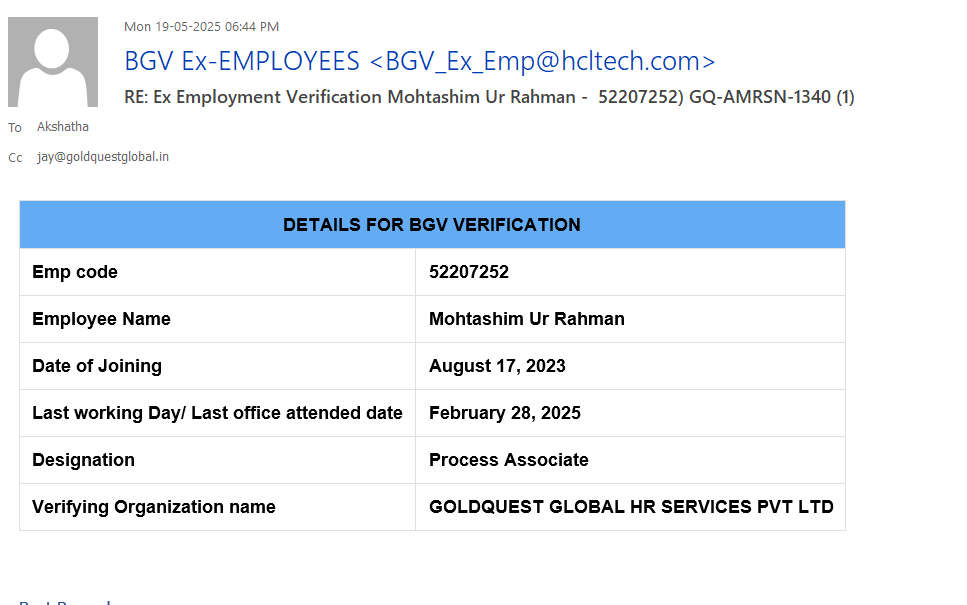This screenshot has width=967, height=605.
Task: Click sender name BGV Ex-EMPLOYEES
Action: pos(241,61)
